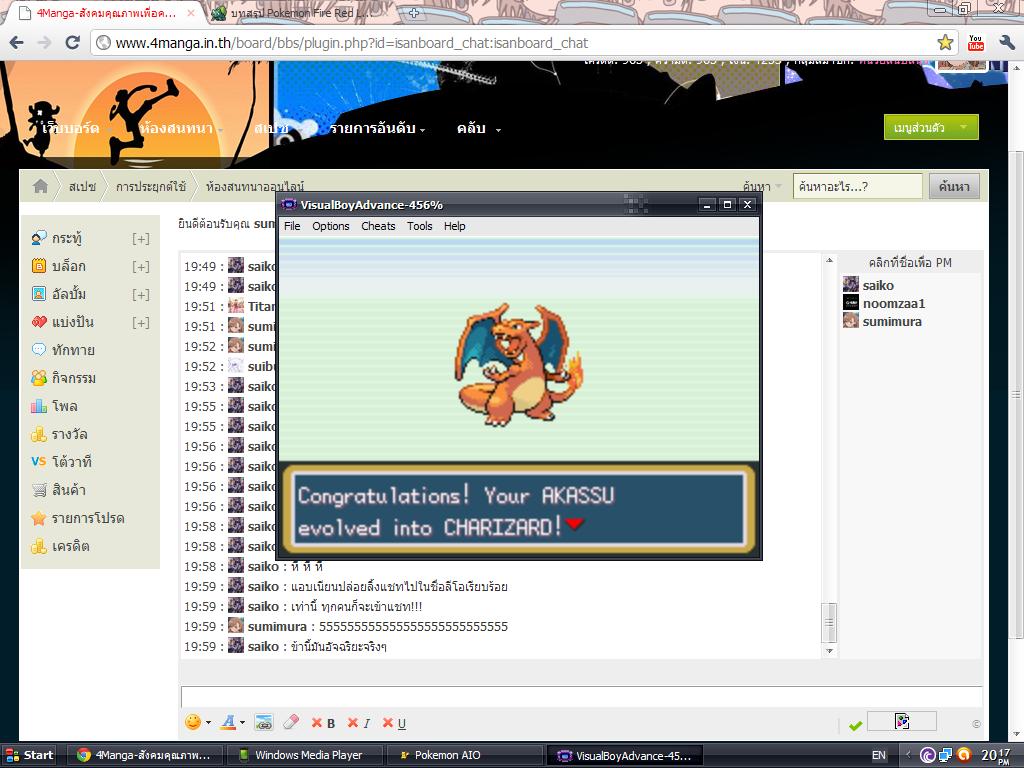
Task: Switch to Pokemon AIO in taskbar
Action: coord(464,756)
